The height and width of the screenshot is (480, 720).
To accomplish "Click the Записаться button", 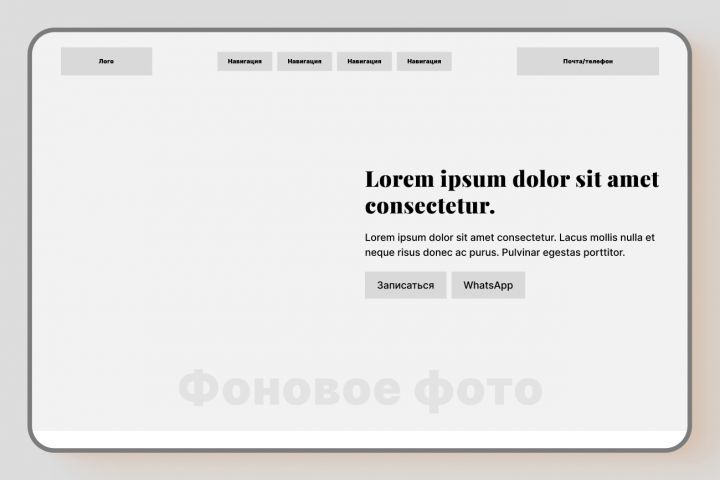I will tap(405, 285).
